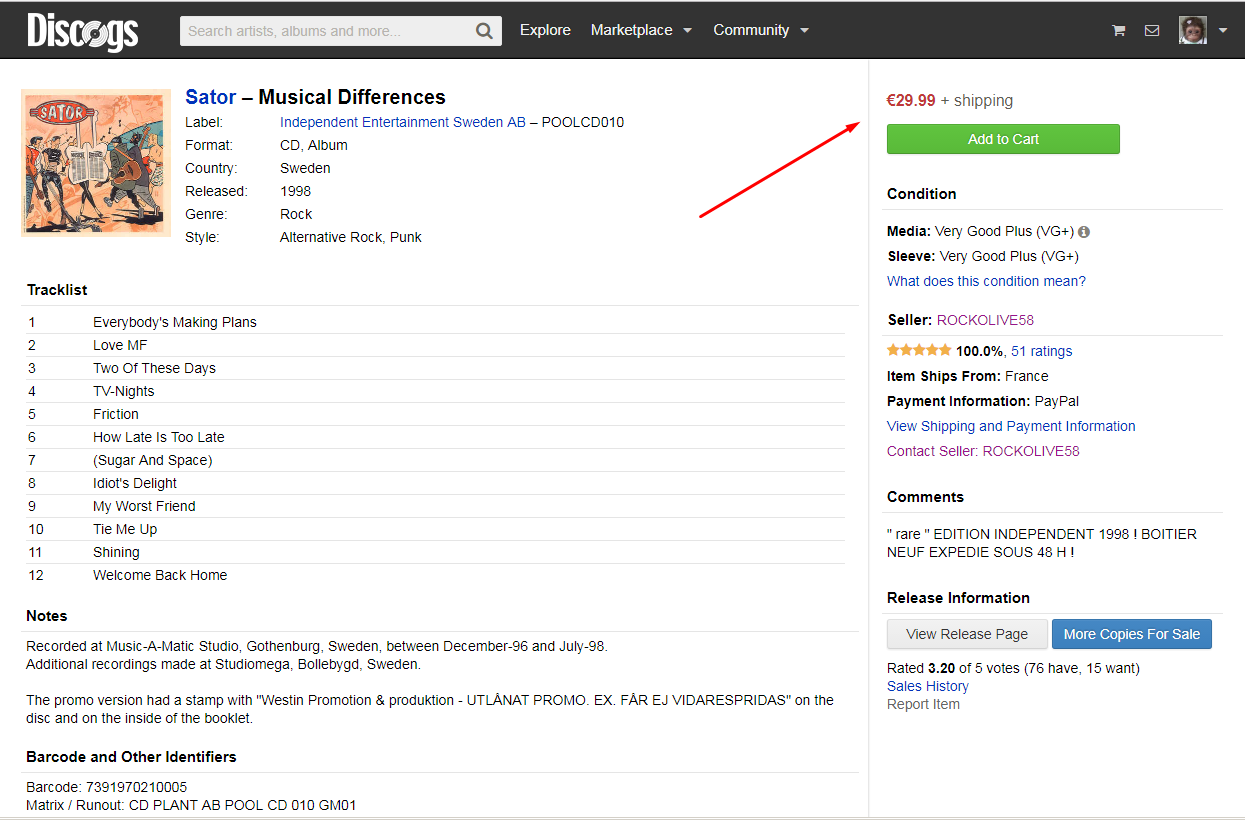Click the View Release Page button
Screen dimensions: 1245x820
coord(967,634)
